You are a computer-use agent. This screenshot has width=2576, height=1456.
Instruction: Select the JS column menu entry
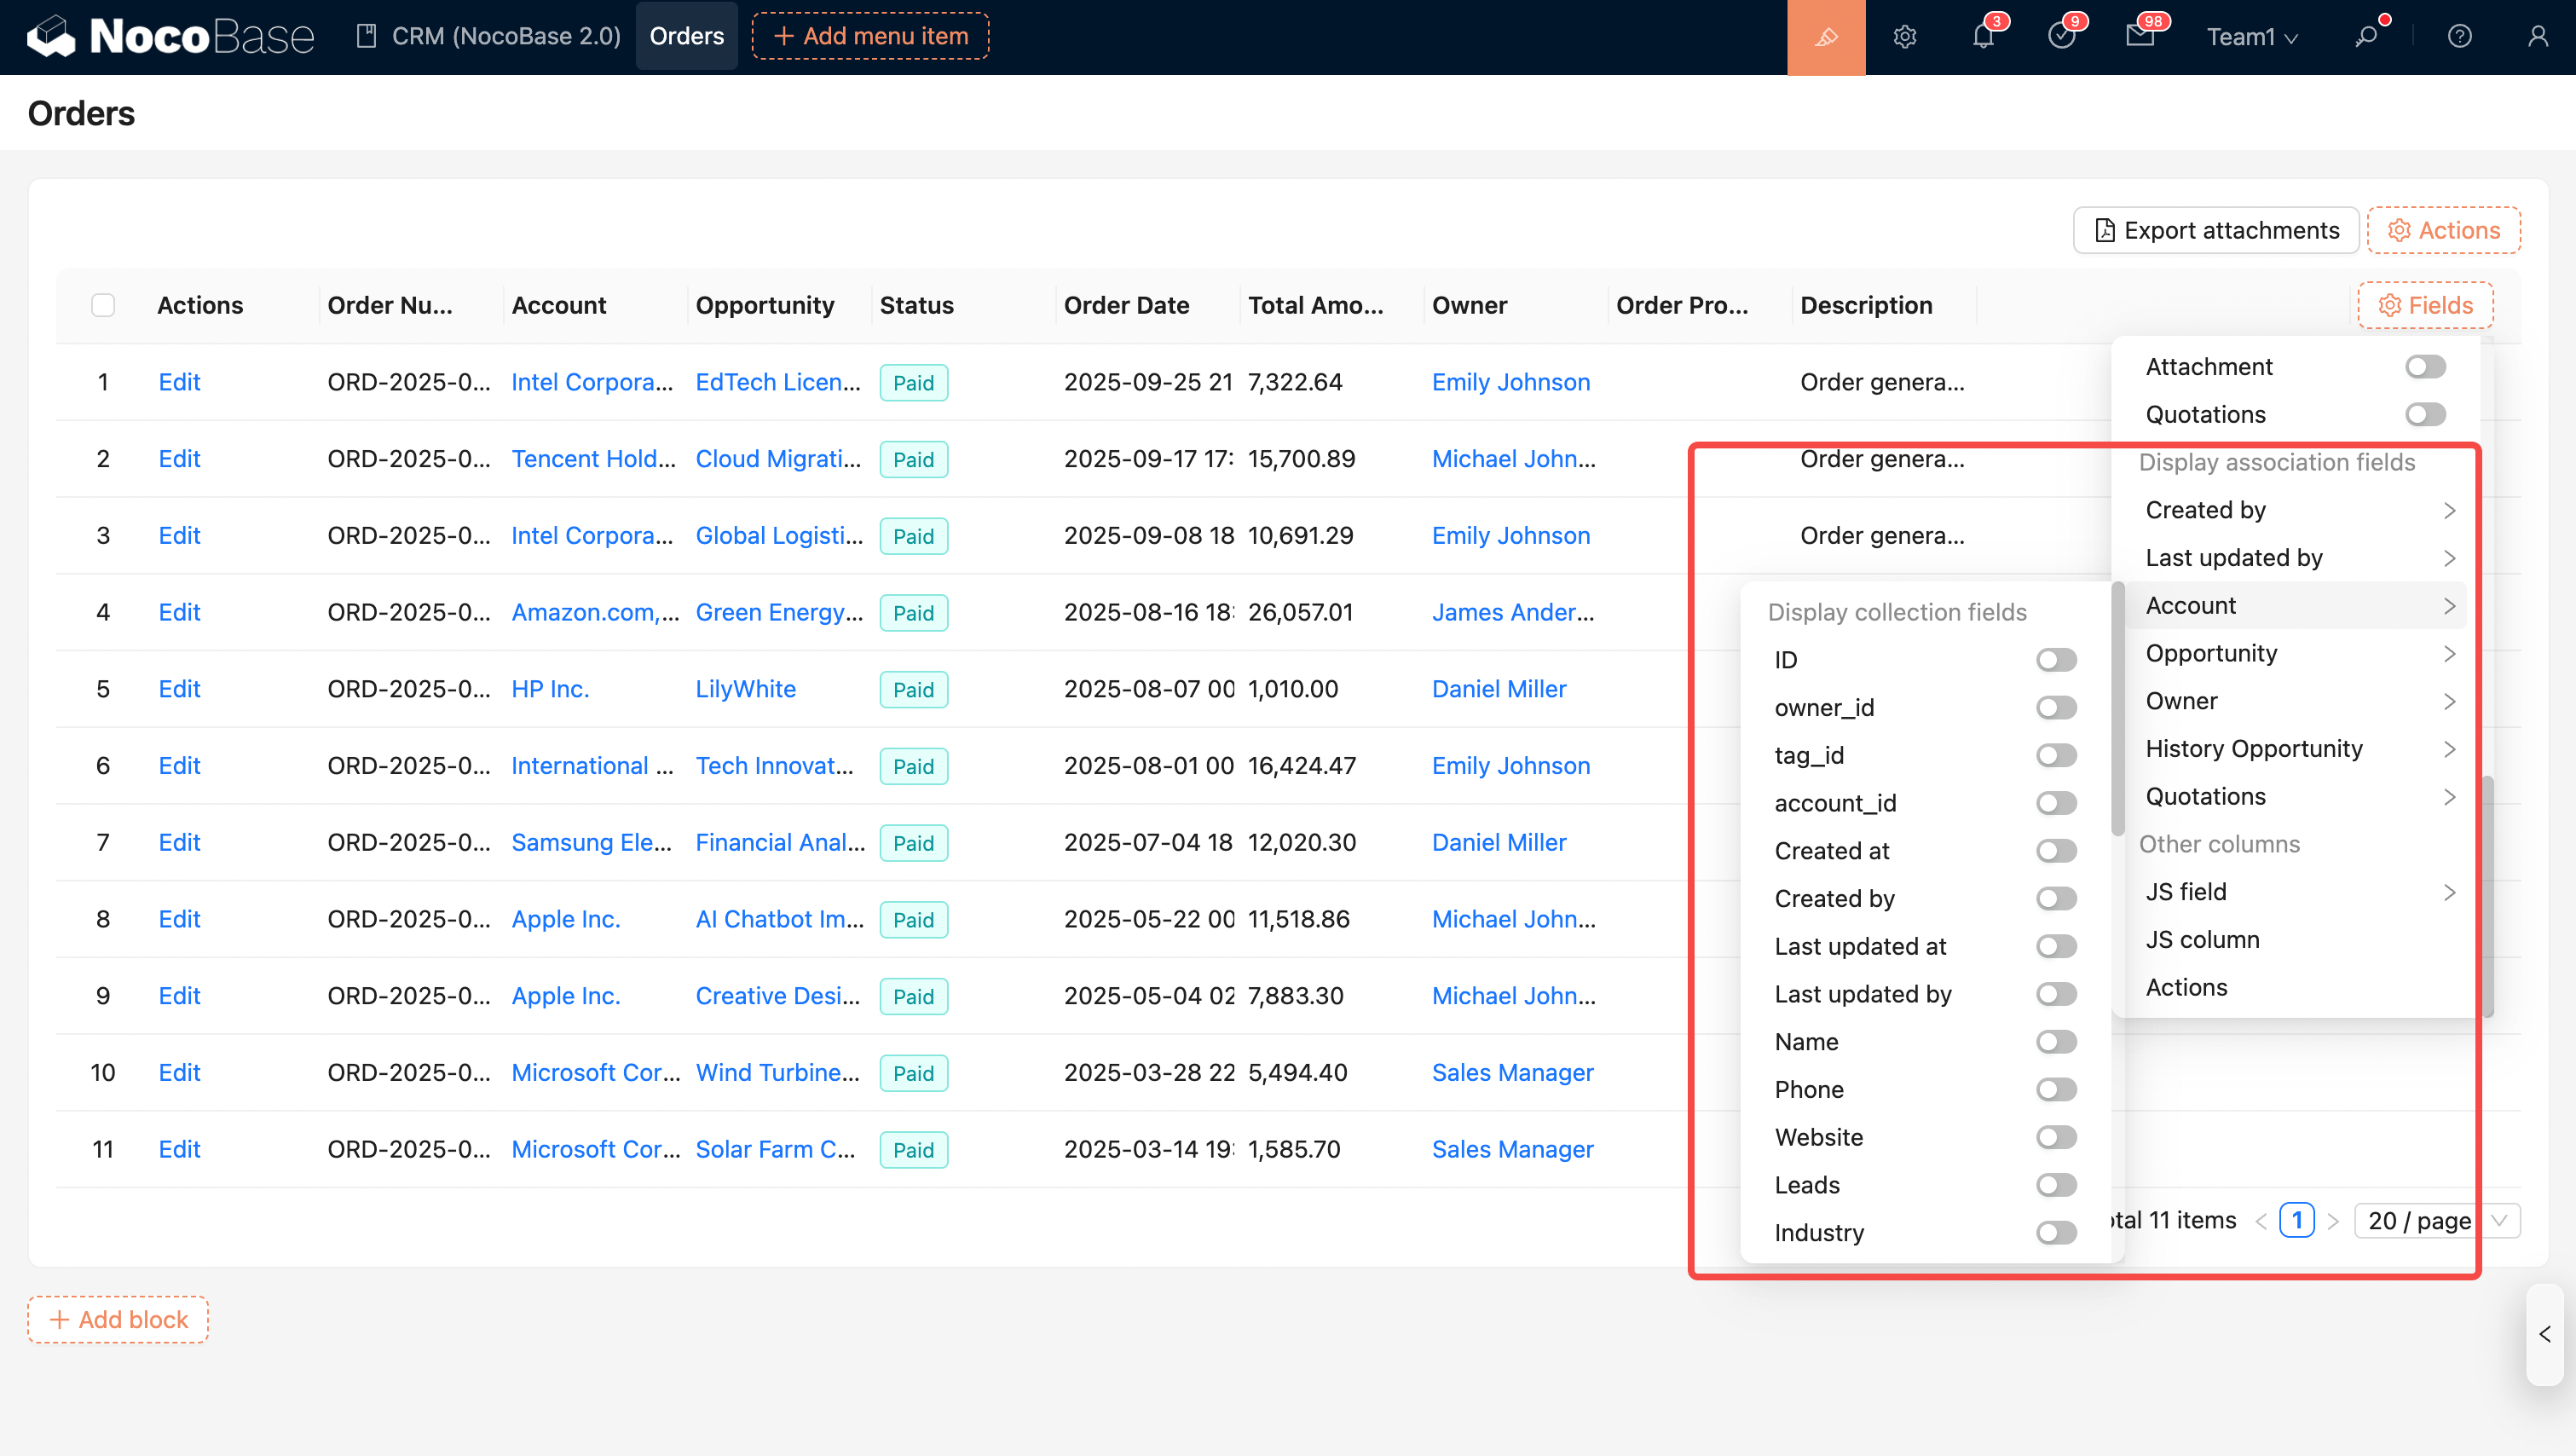coord(2202,940)
